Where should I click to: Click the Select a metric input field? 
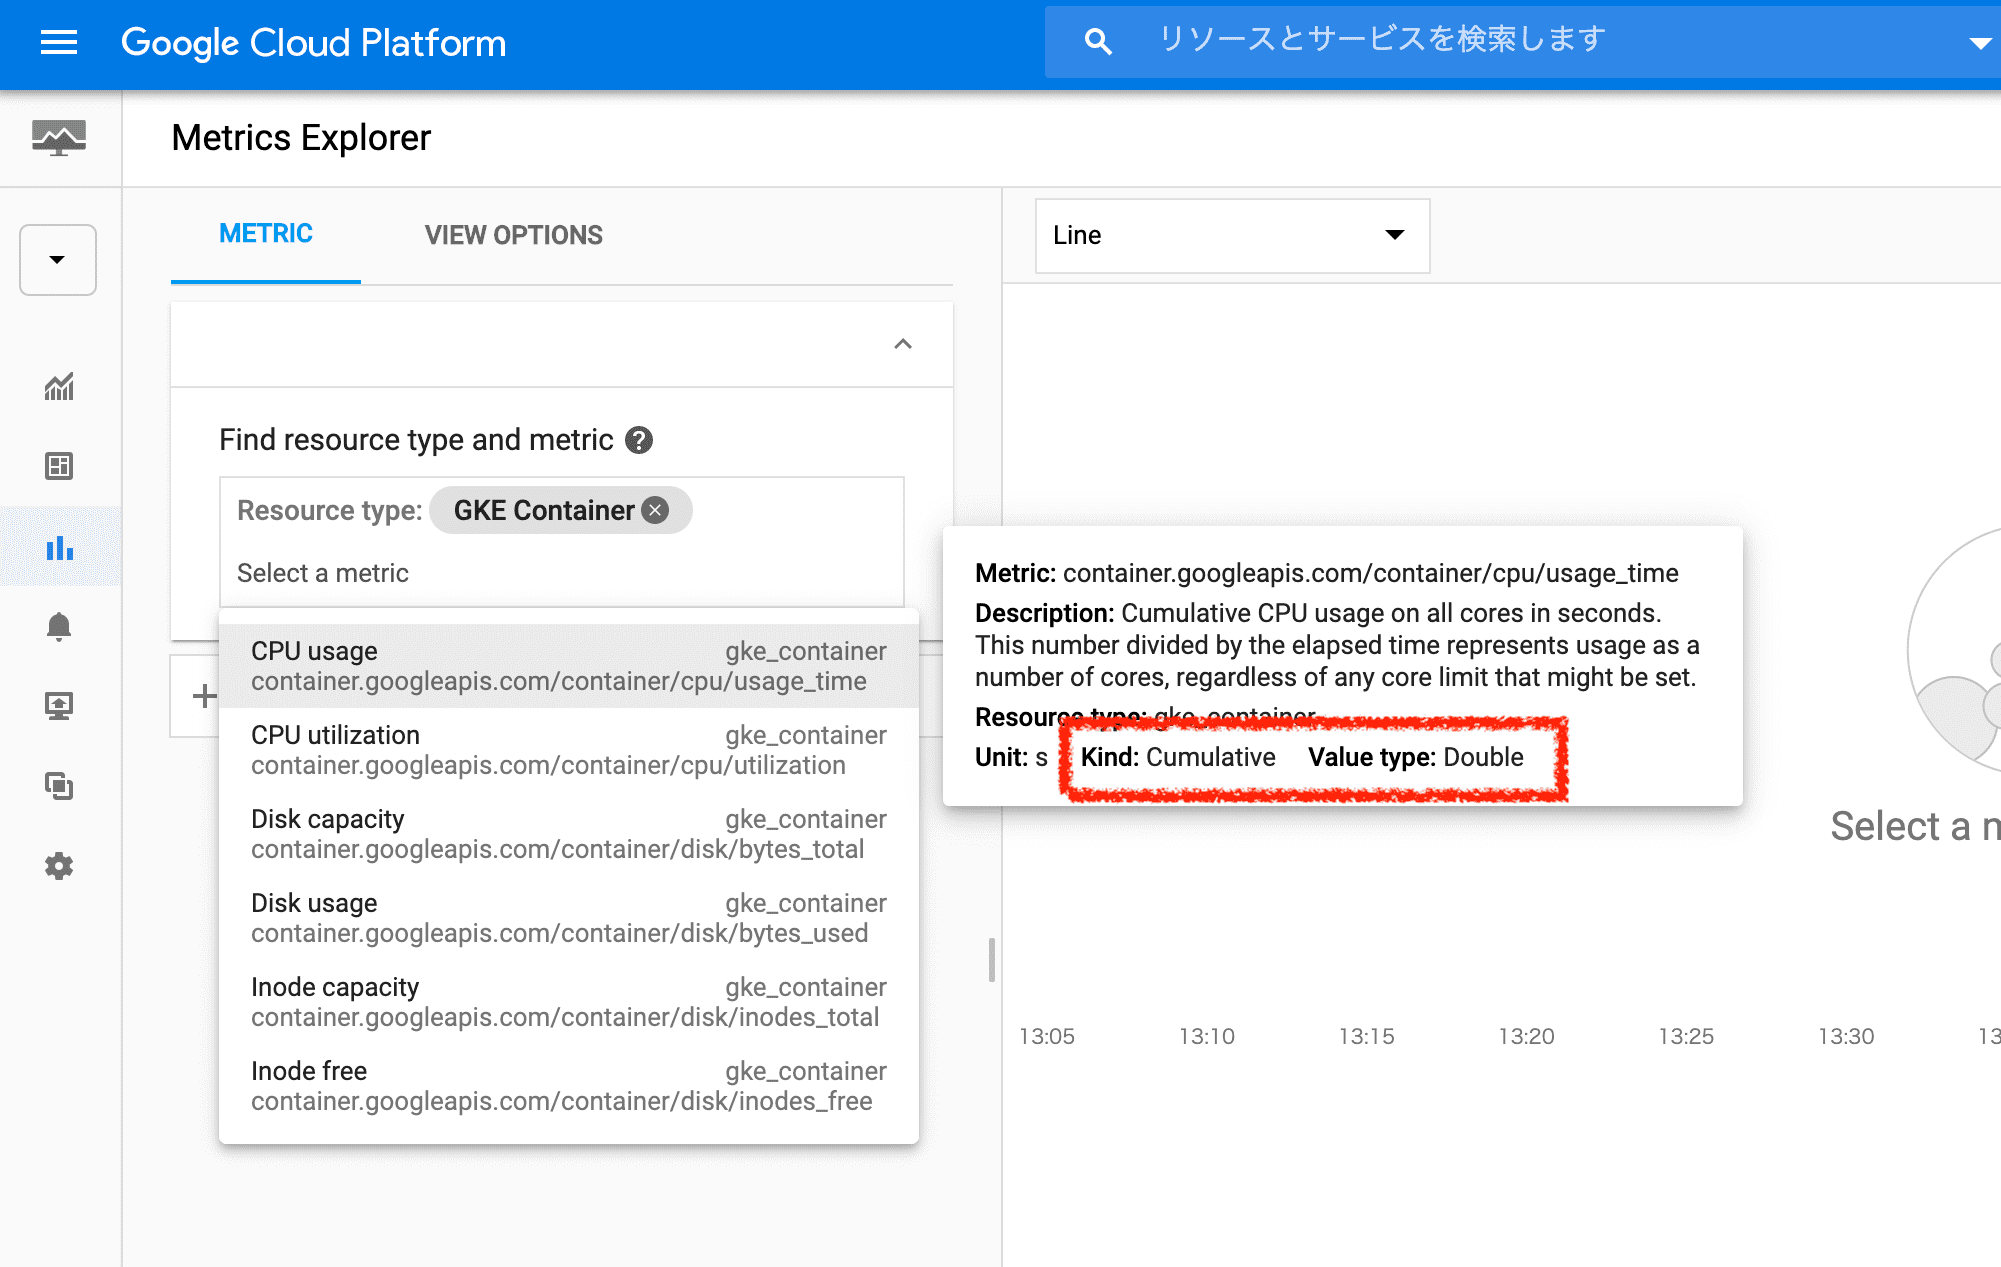562,573
